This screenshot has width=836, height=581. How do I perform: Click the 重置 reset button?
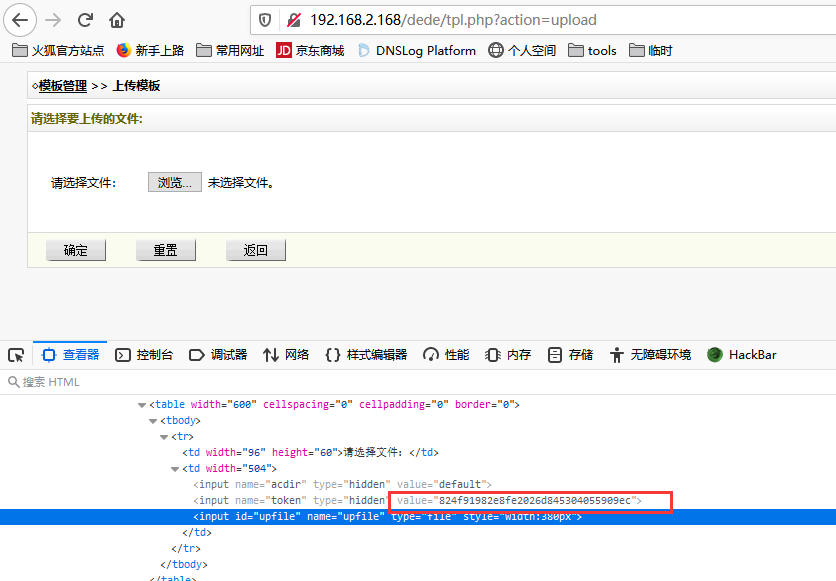[x=166, y=250]
